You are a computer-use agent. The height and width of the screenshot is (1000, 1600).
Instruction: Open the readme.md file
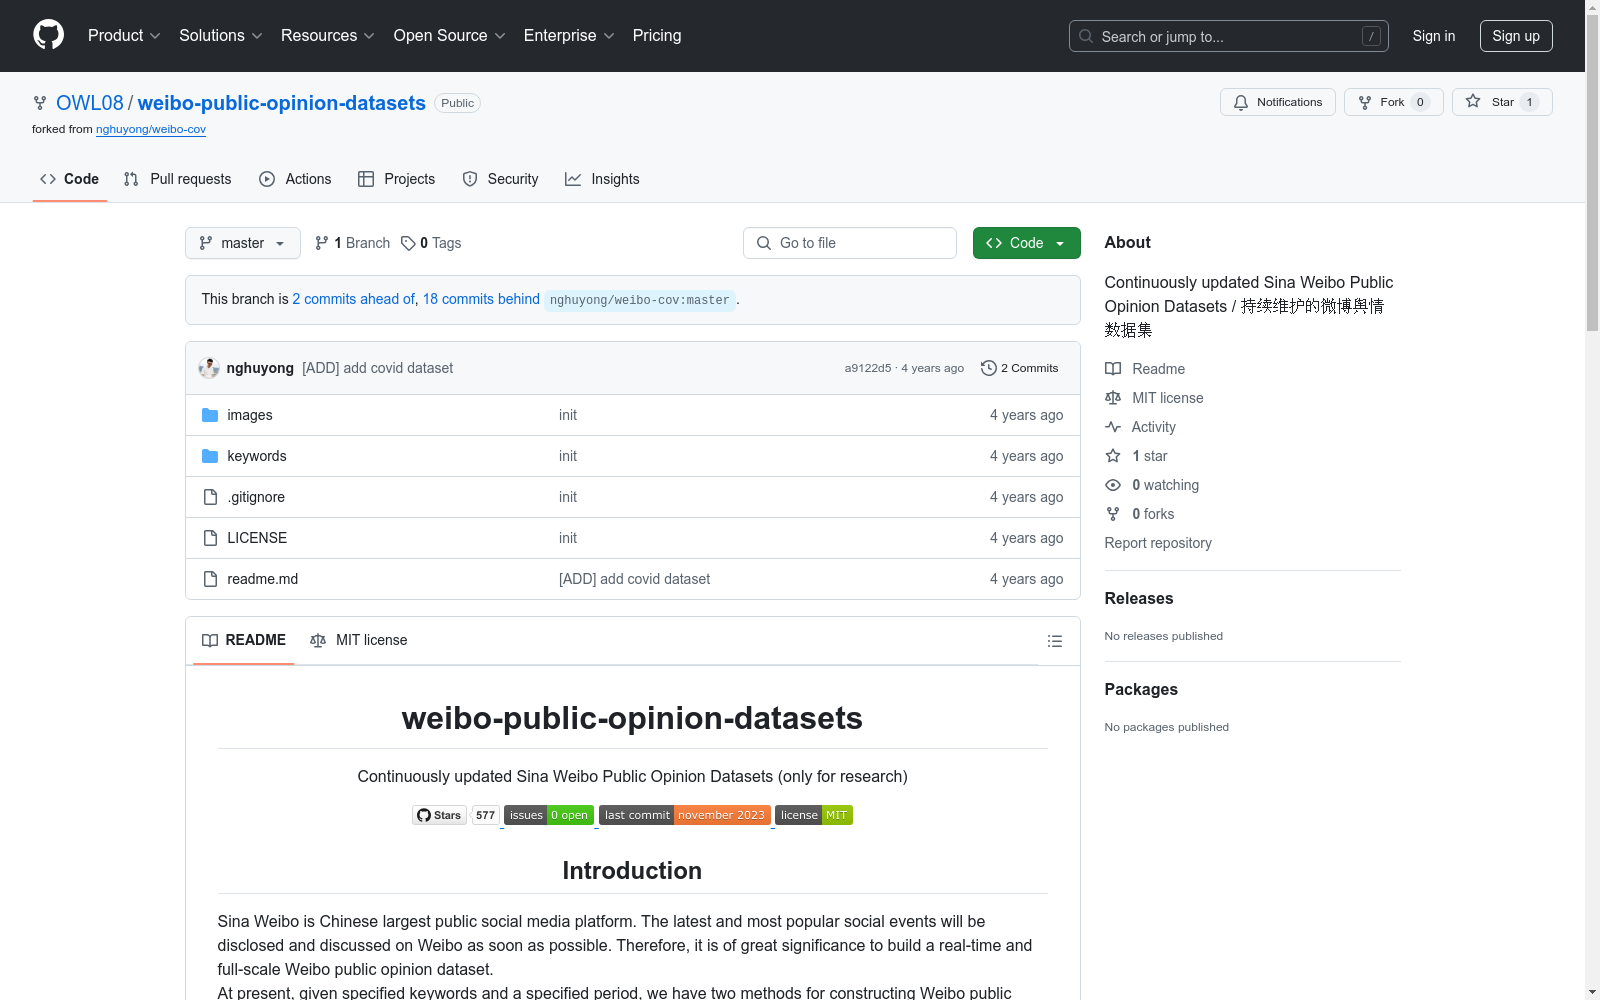click(263, 579)
